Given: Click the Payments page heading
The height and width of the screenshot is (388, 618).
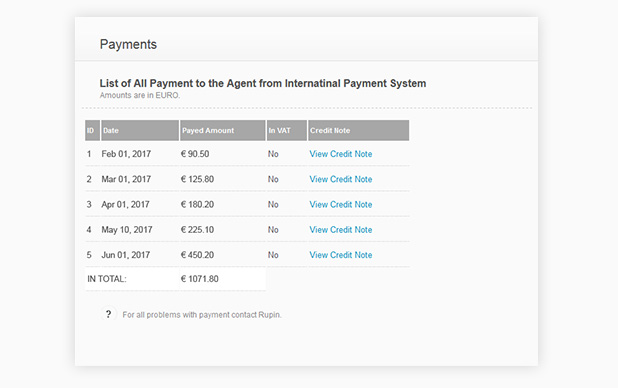Looking at the screenshot, I should (128, 44).
